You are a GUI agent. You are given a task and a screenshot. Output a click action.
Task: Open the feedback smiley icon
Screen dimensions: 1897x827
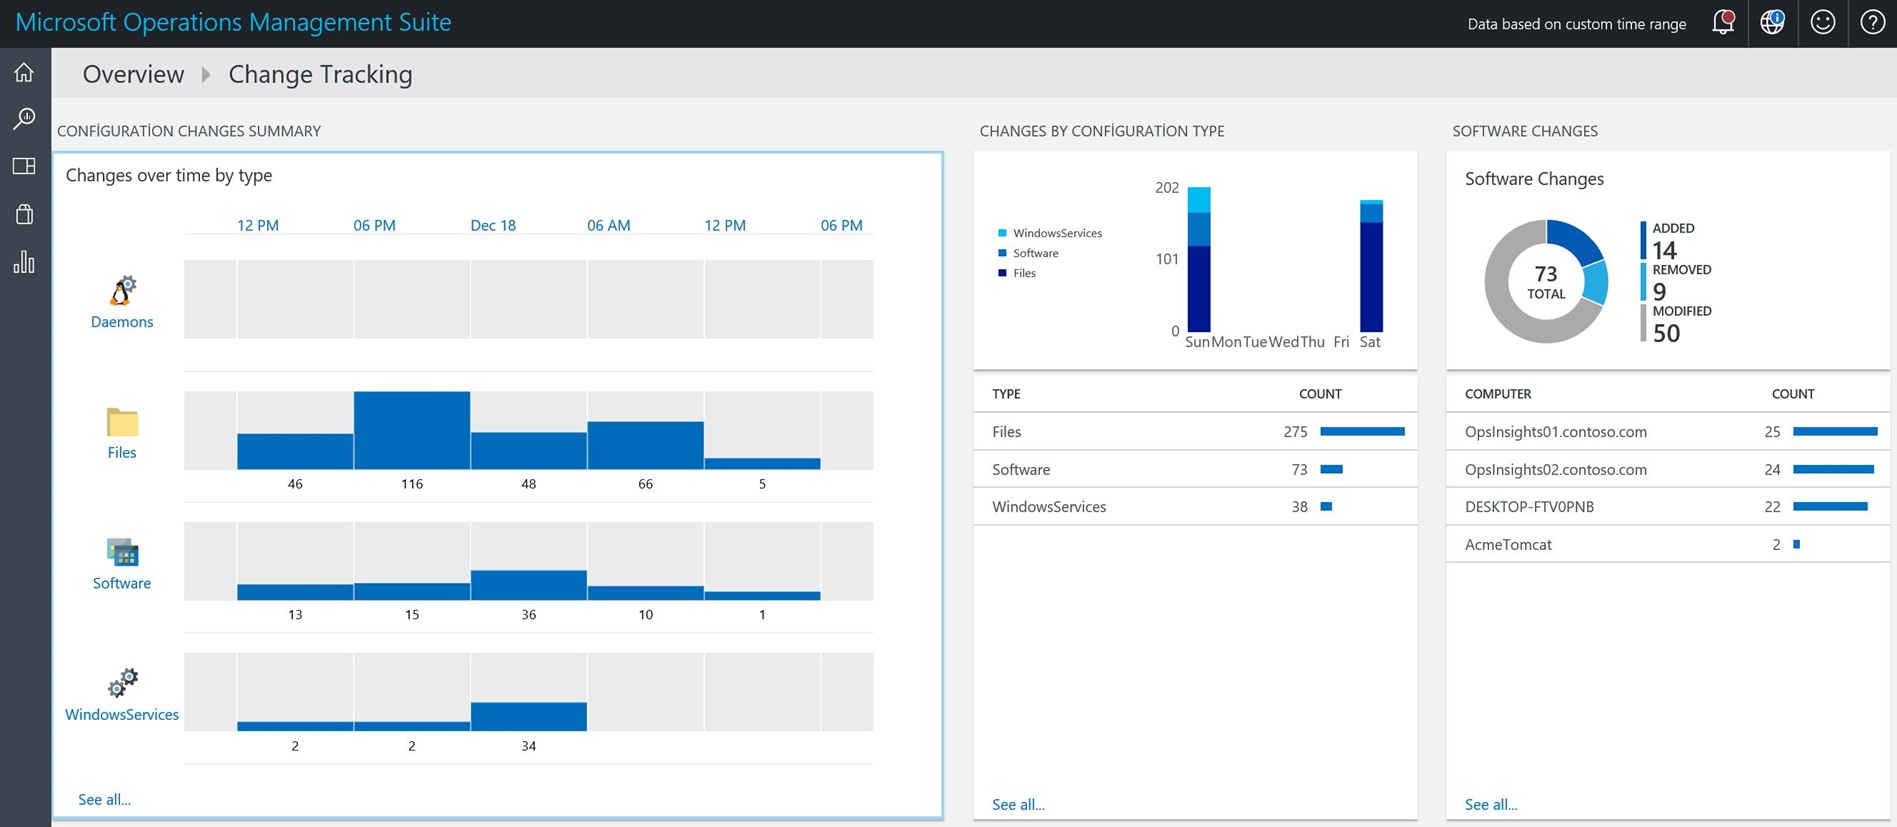tap(1823, 22)
